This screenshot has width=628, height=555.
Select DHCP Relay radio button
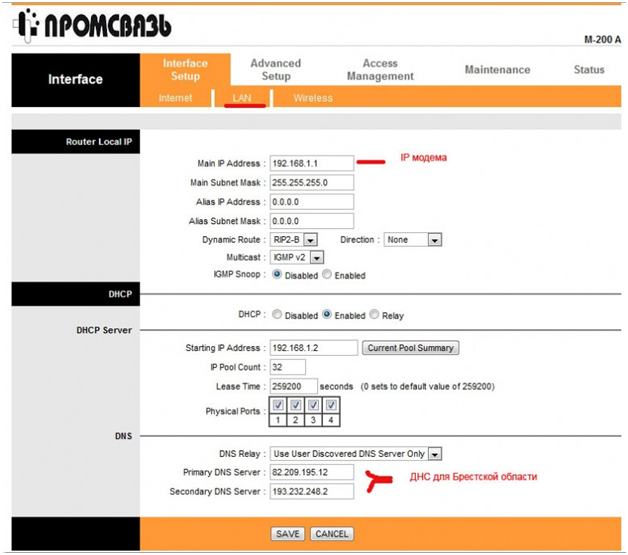[374, 315]
